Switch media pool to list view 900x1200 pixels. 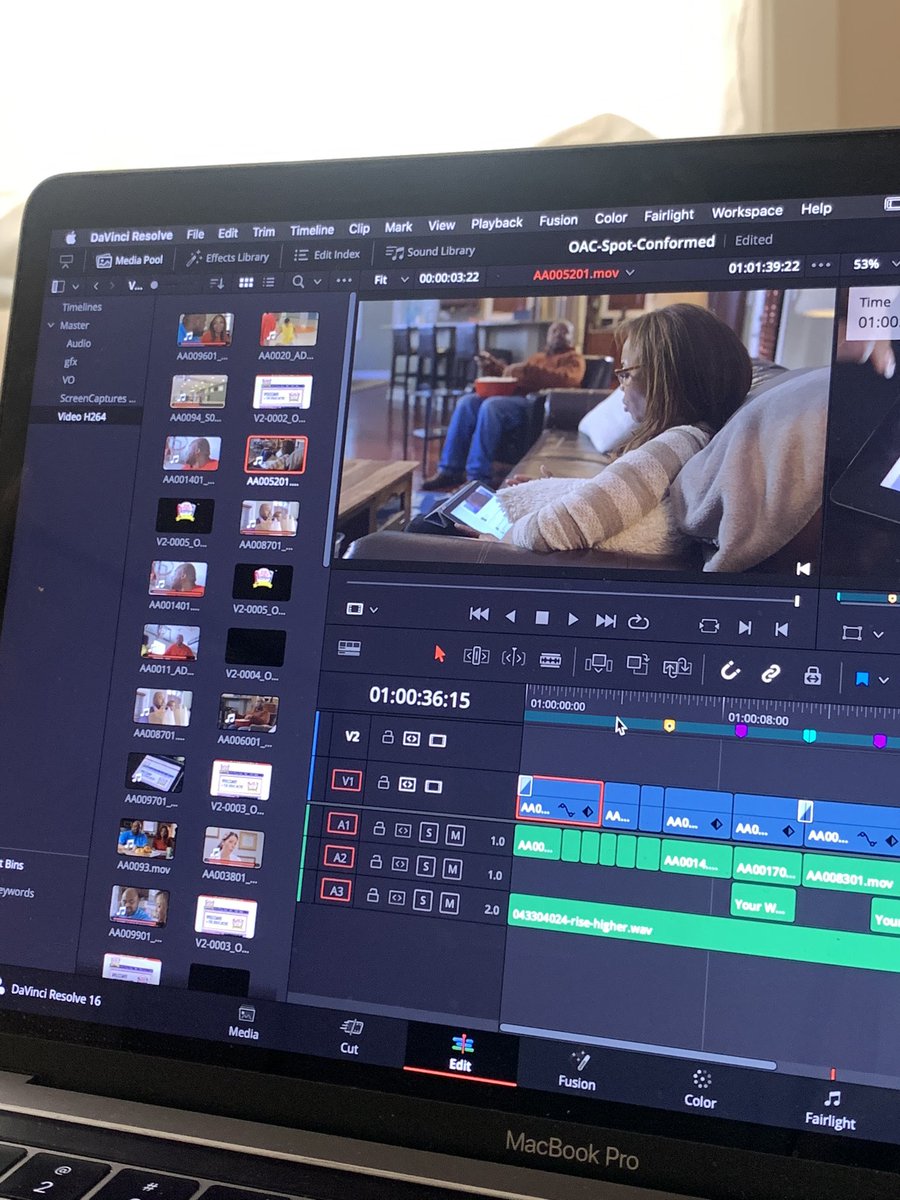[x=271, y=283]
